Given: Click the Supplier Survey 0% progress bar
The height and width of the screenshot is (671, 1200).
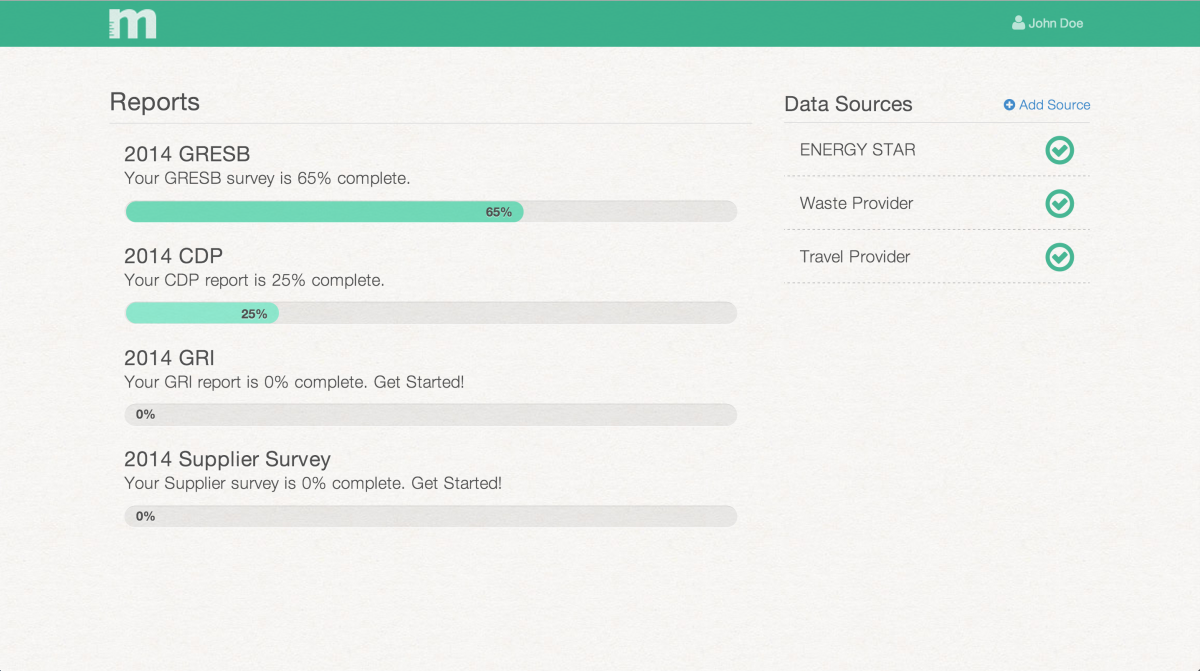Looking at the screenshot, I should [x=431, y=516].
